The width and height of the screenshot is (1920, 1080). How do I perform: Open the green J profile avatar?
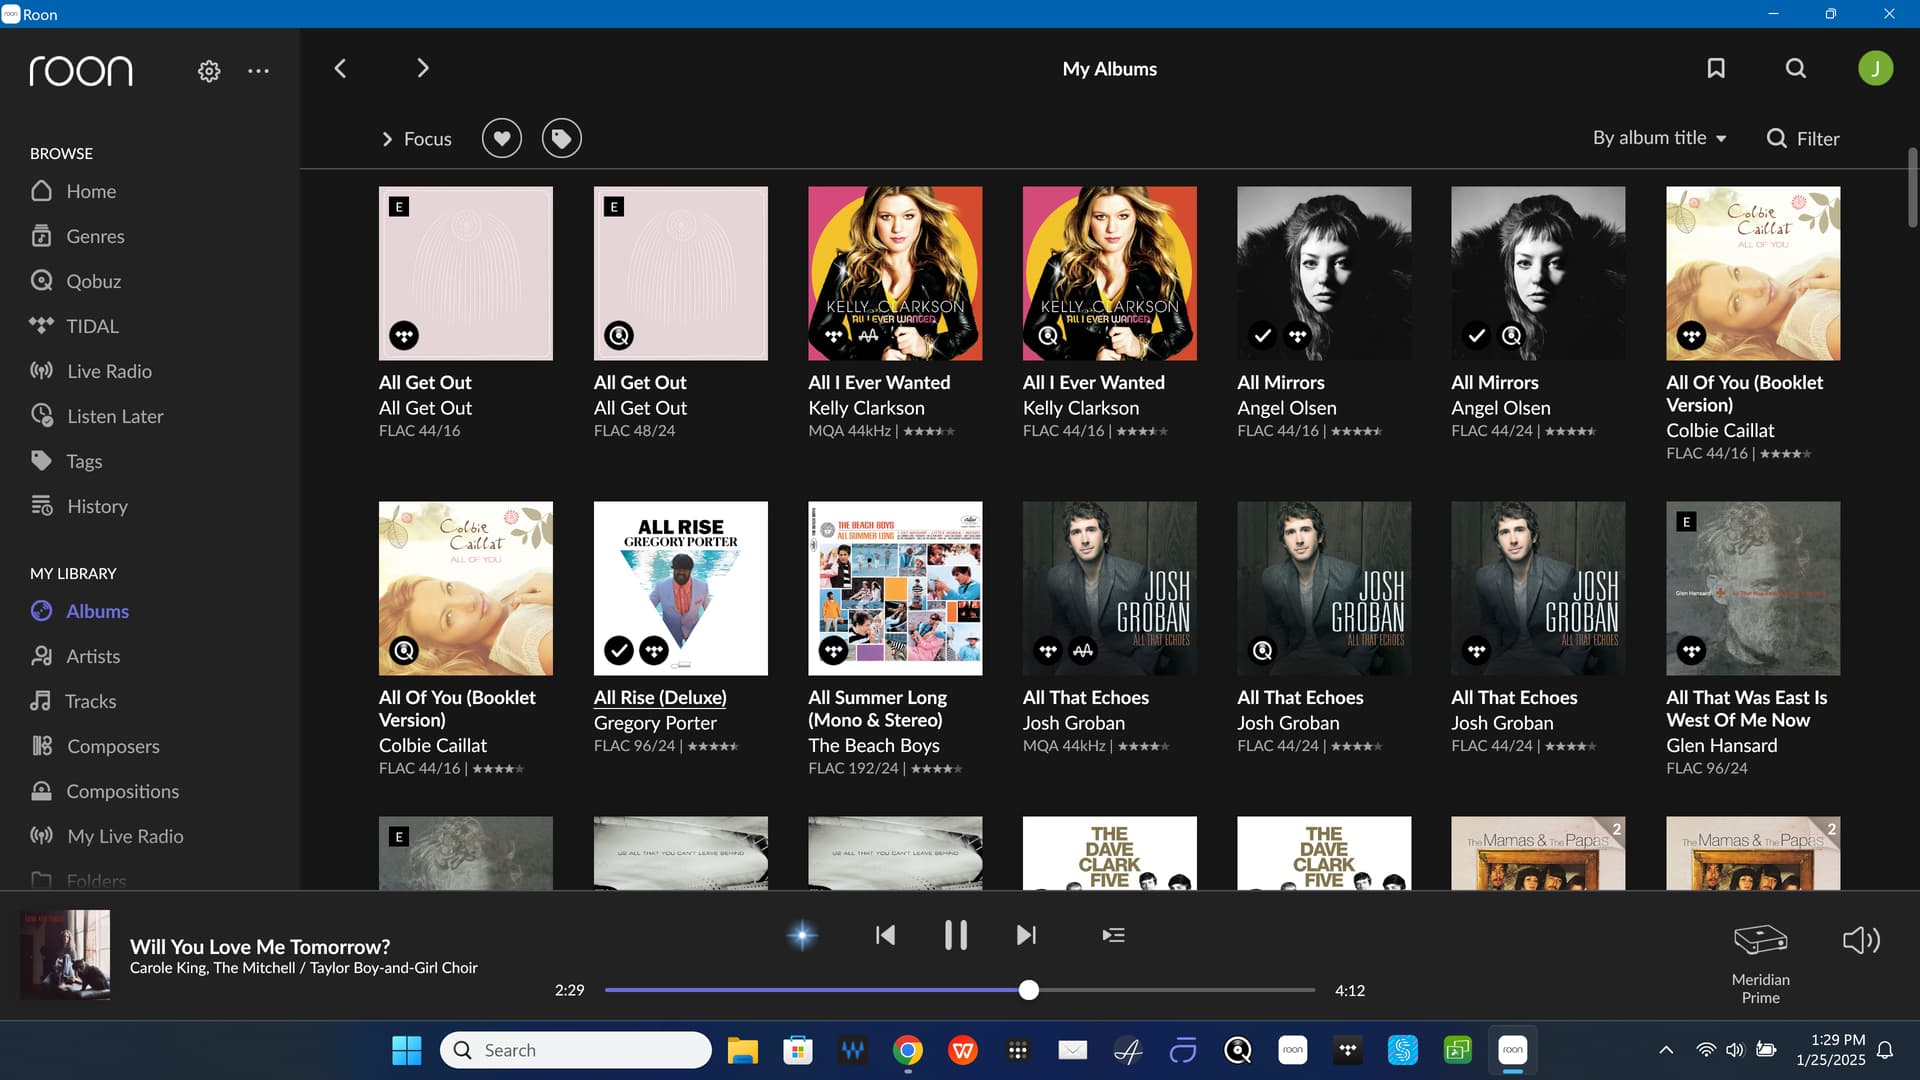click(1875, 68)
